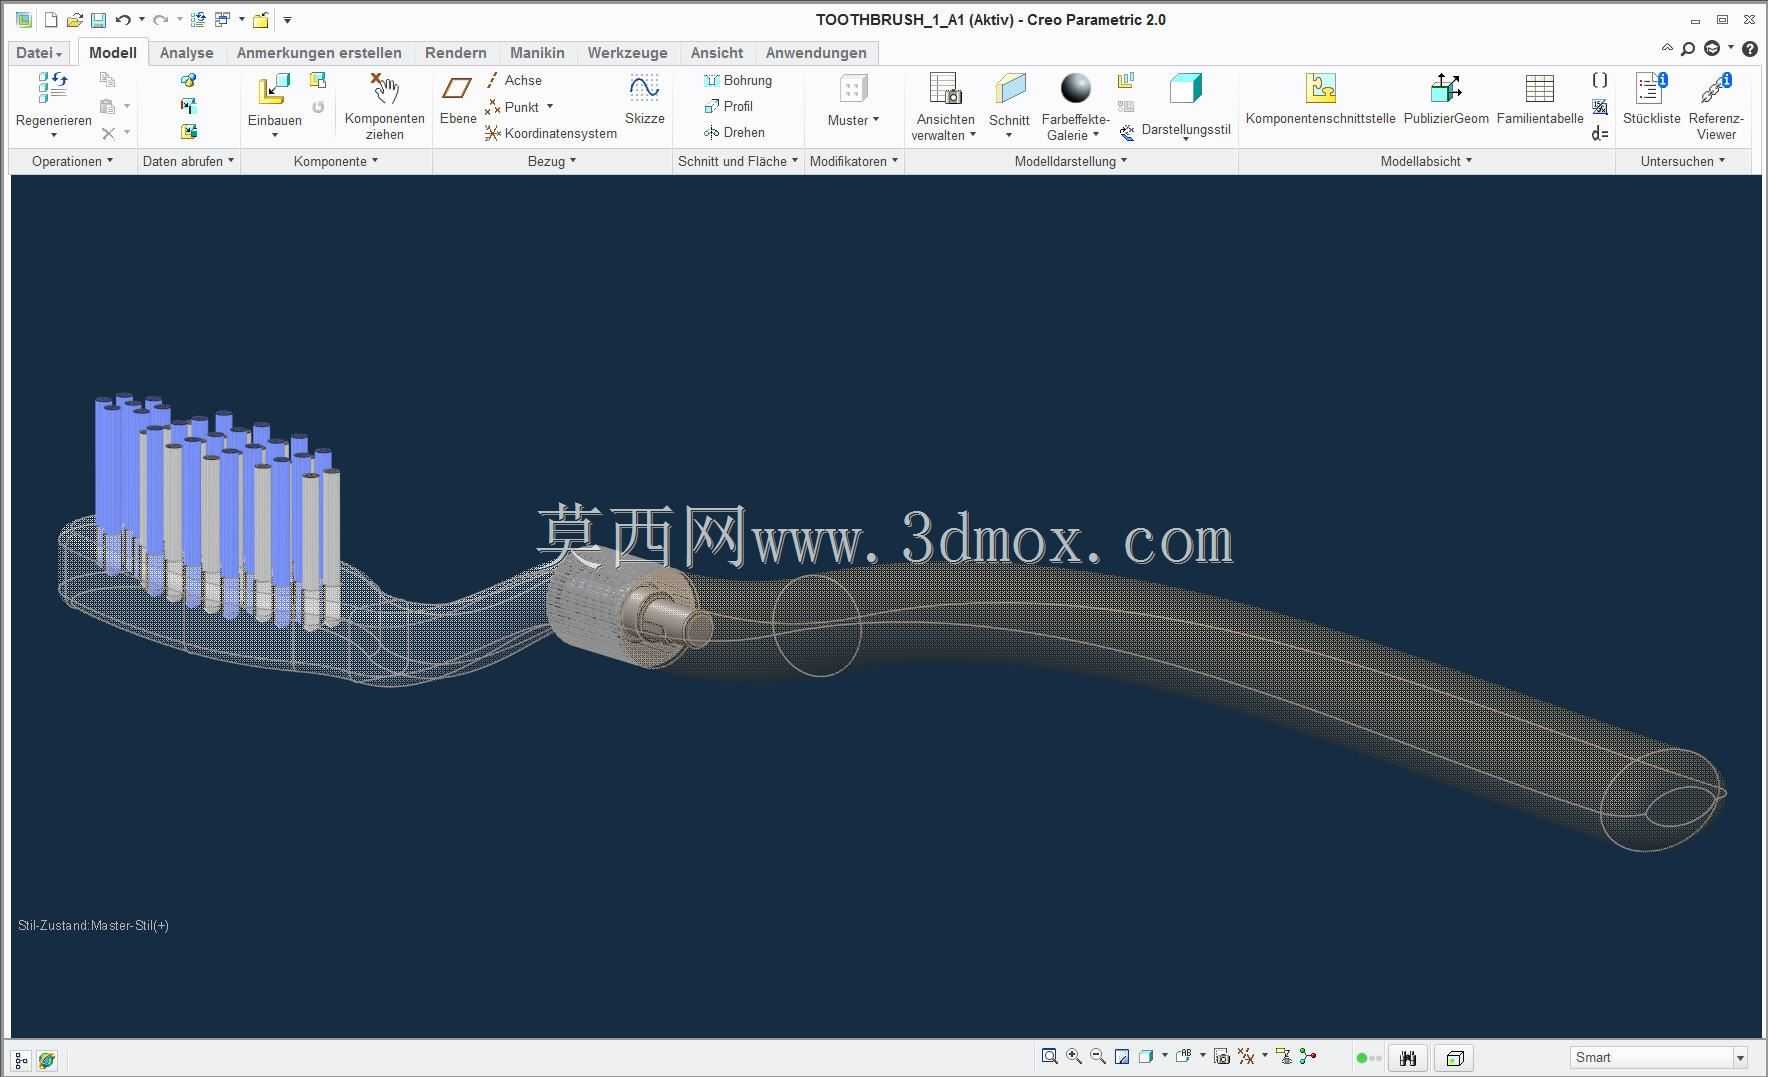The image size is (1768, 1077).
Task: Zoom out using status bar magnifier minus
Action: click(x=1098, y=1056)
